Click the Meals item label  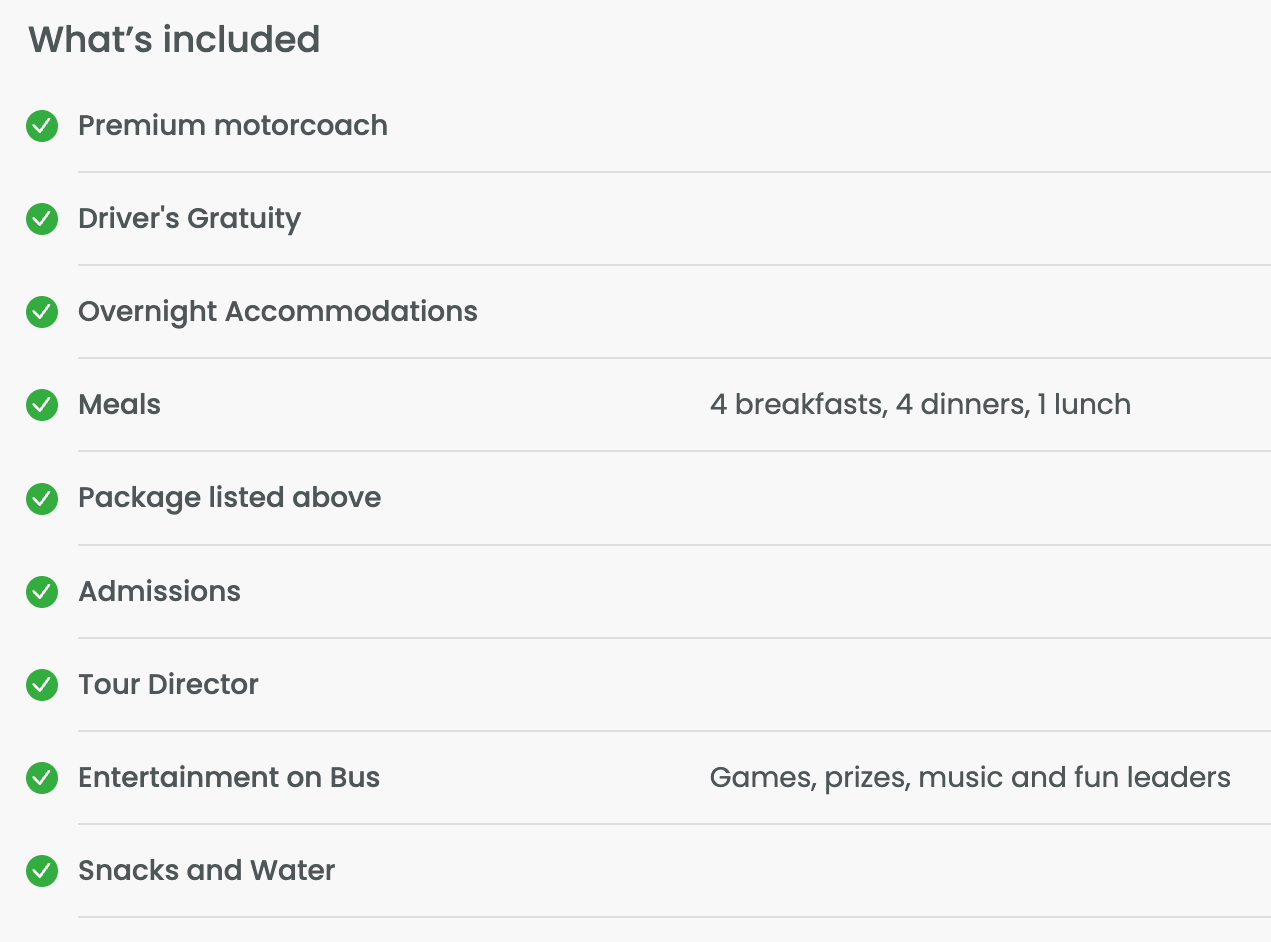[119, 405]
